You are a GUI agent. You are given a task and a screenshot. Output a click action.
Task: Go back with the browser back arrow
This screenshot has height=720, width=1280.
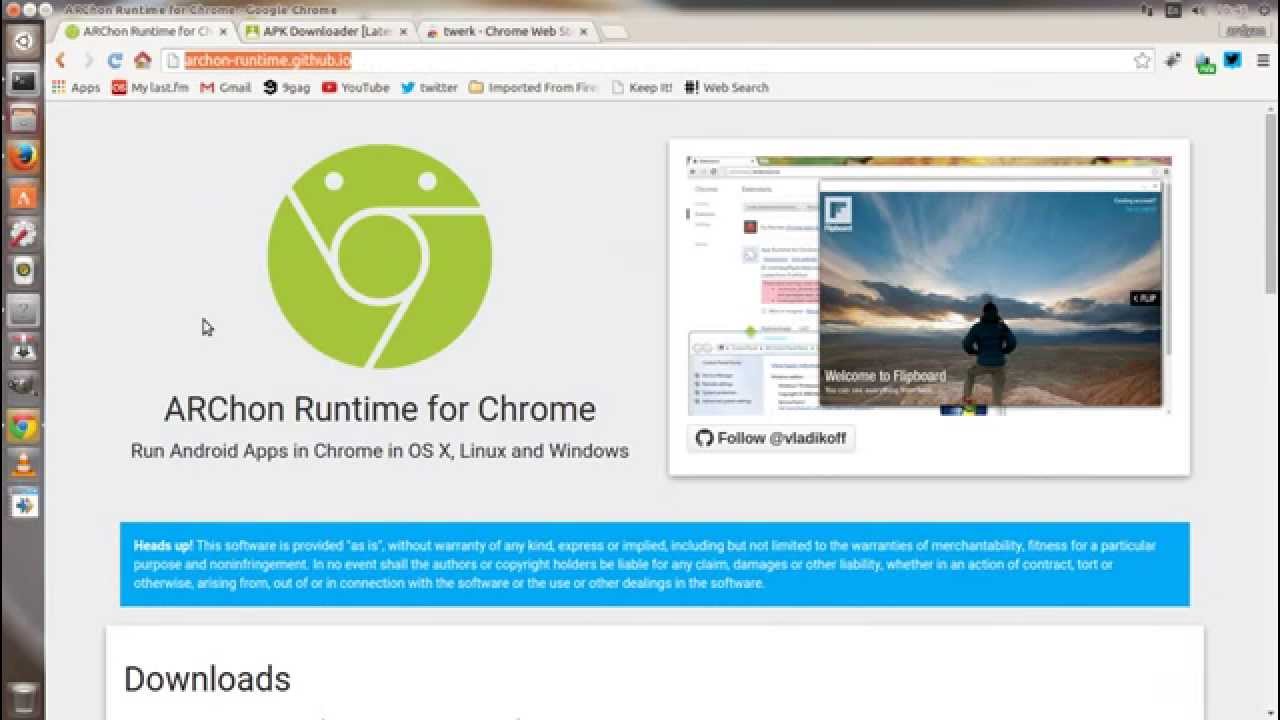click(60, 60)
